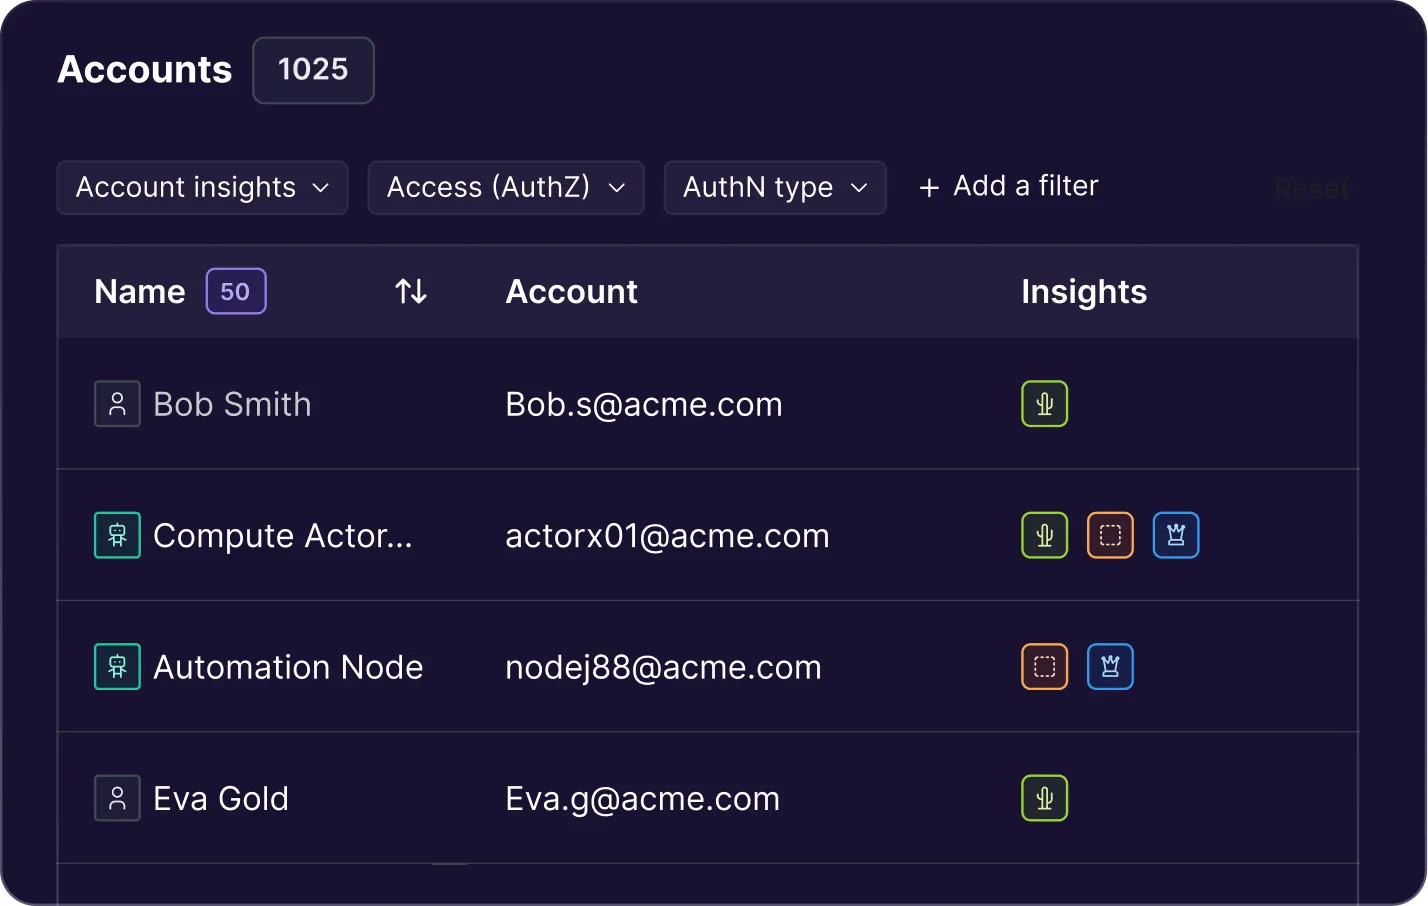Click the Add a filter button
This screenshot has height=906, width=1428.
[1008, 186]
